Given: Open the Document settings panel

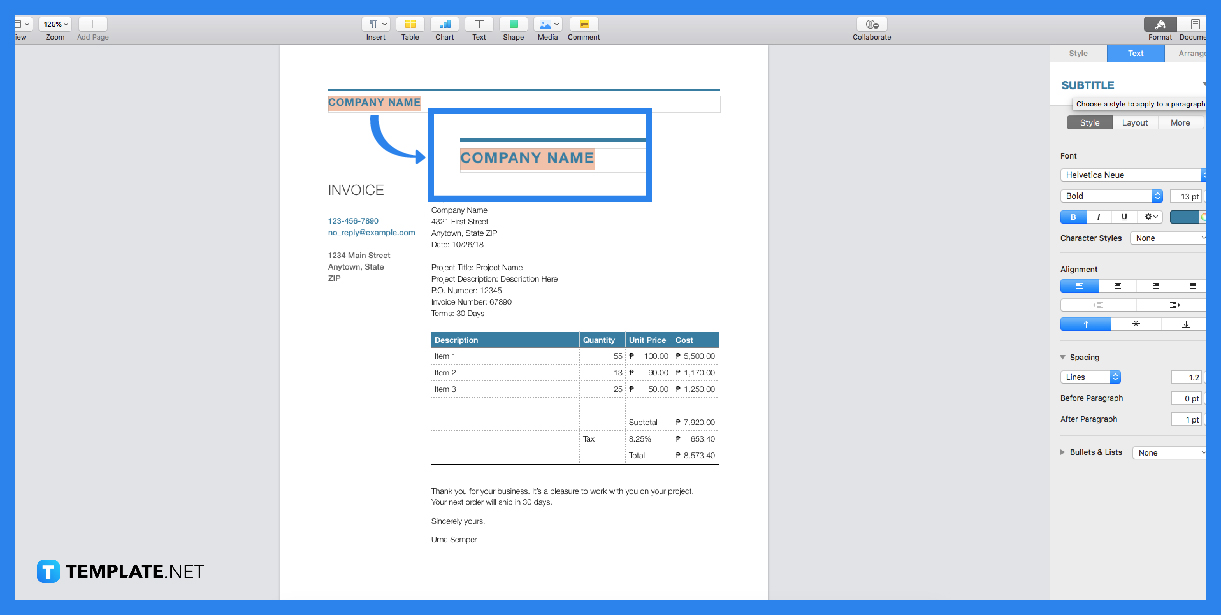Looking at the screenshot, I should [x=1198, y=23].
